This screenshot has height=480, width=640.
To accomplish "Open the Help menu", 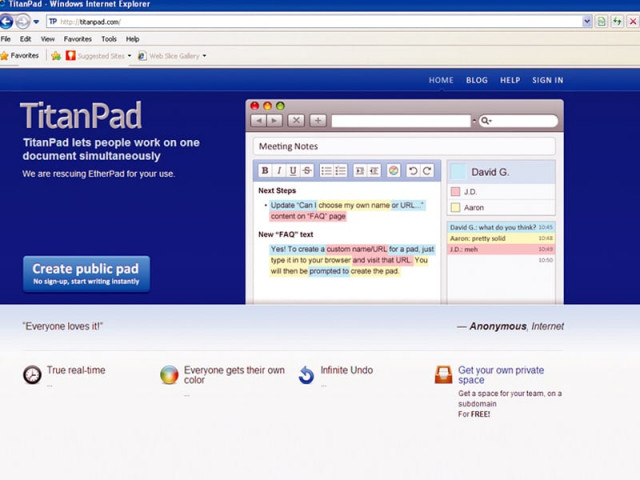I will point(132,39).
